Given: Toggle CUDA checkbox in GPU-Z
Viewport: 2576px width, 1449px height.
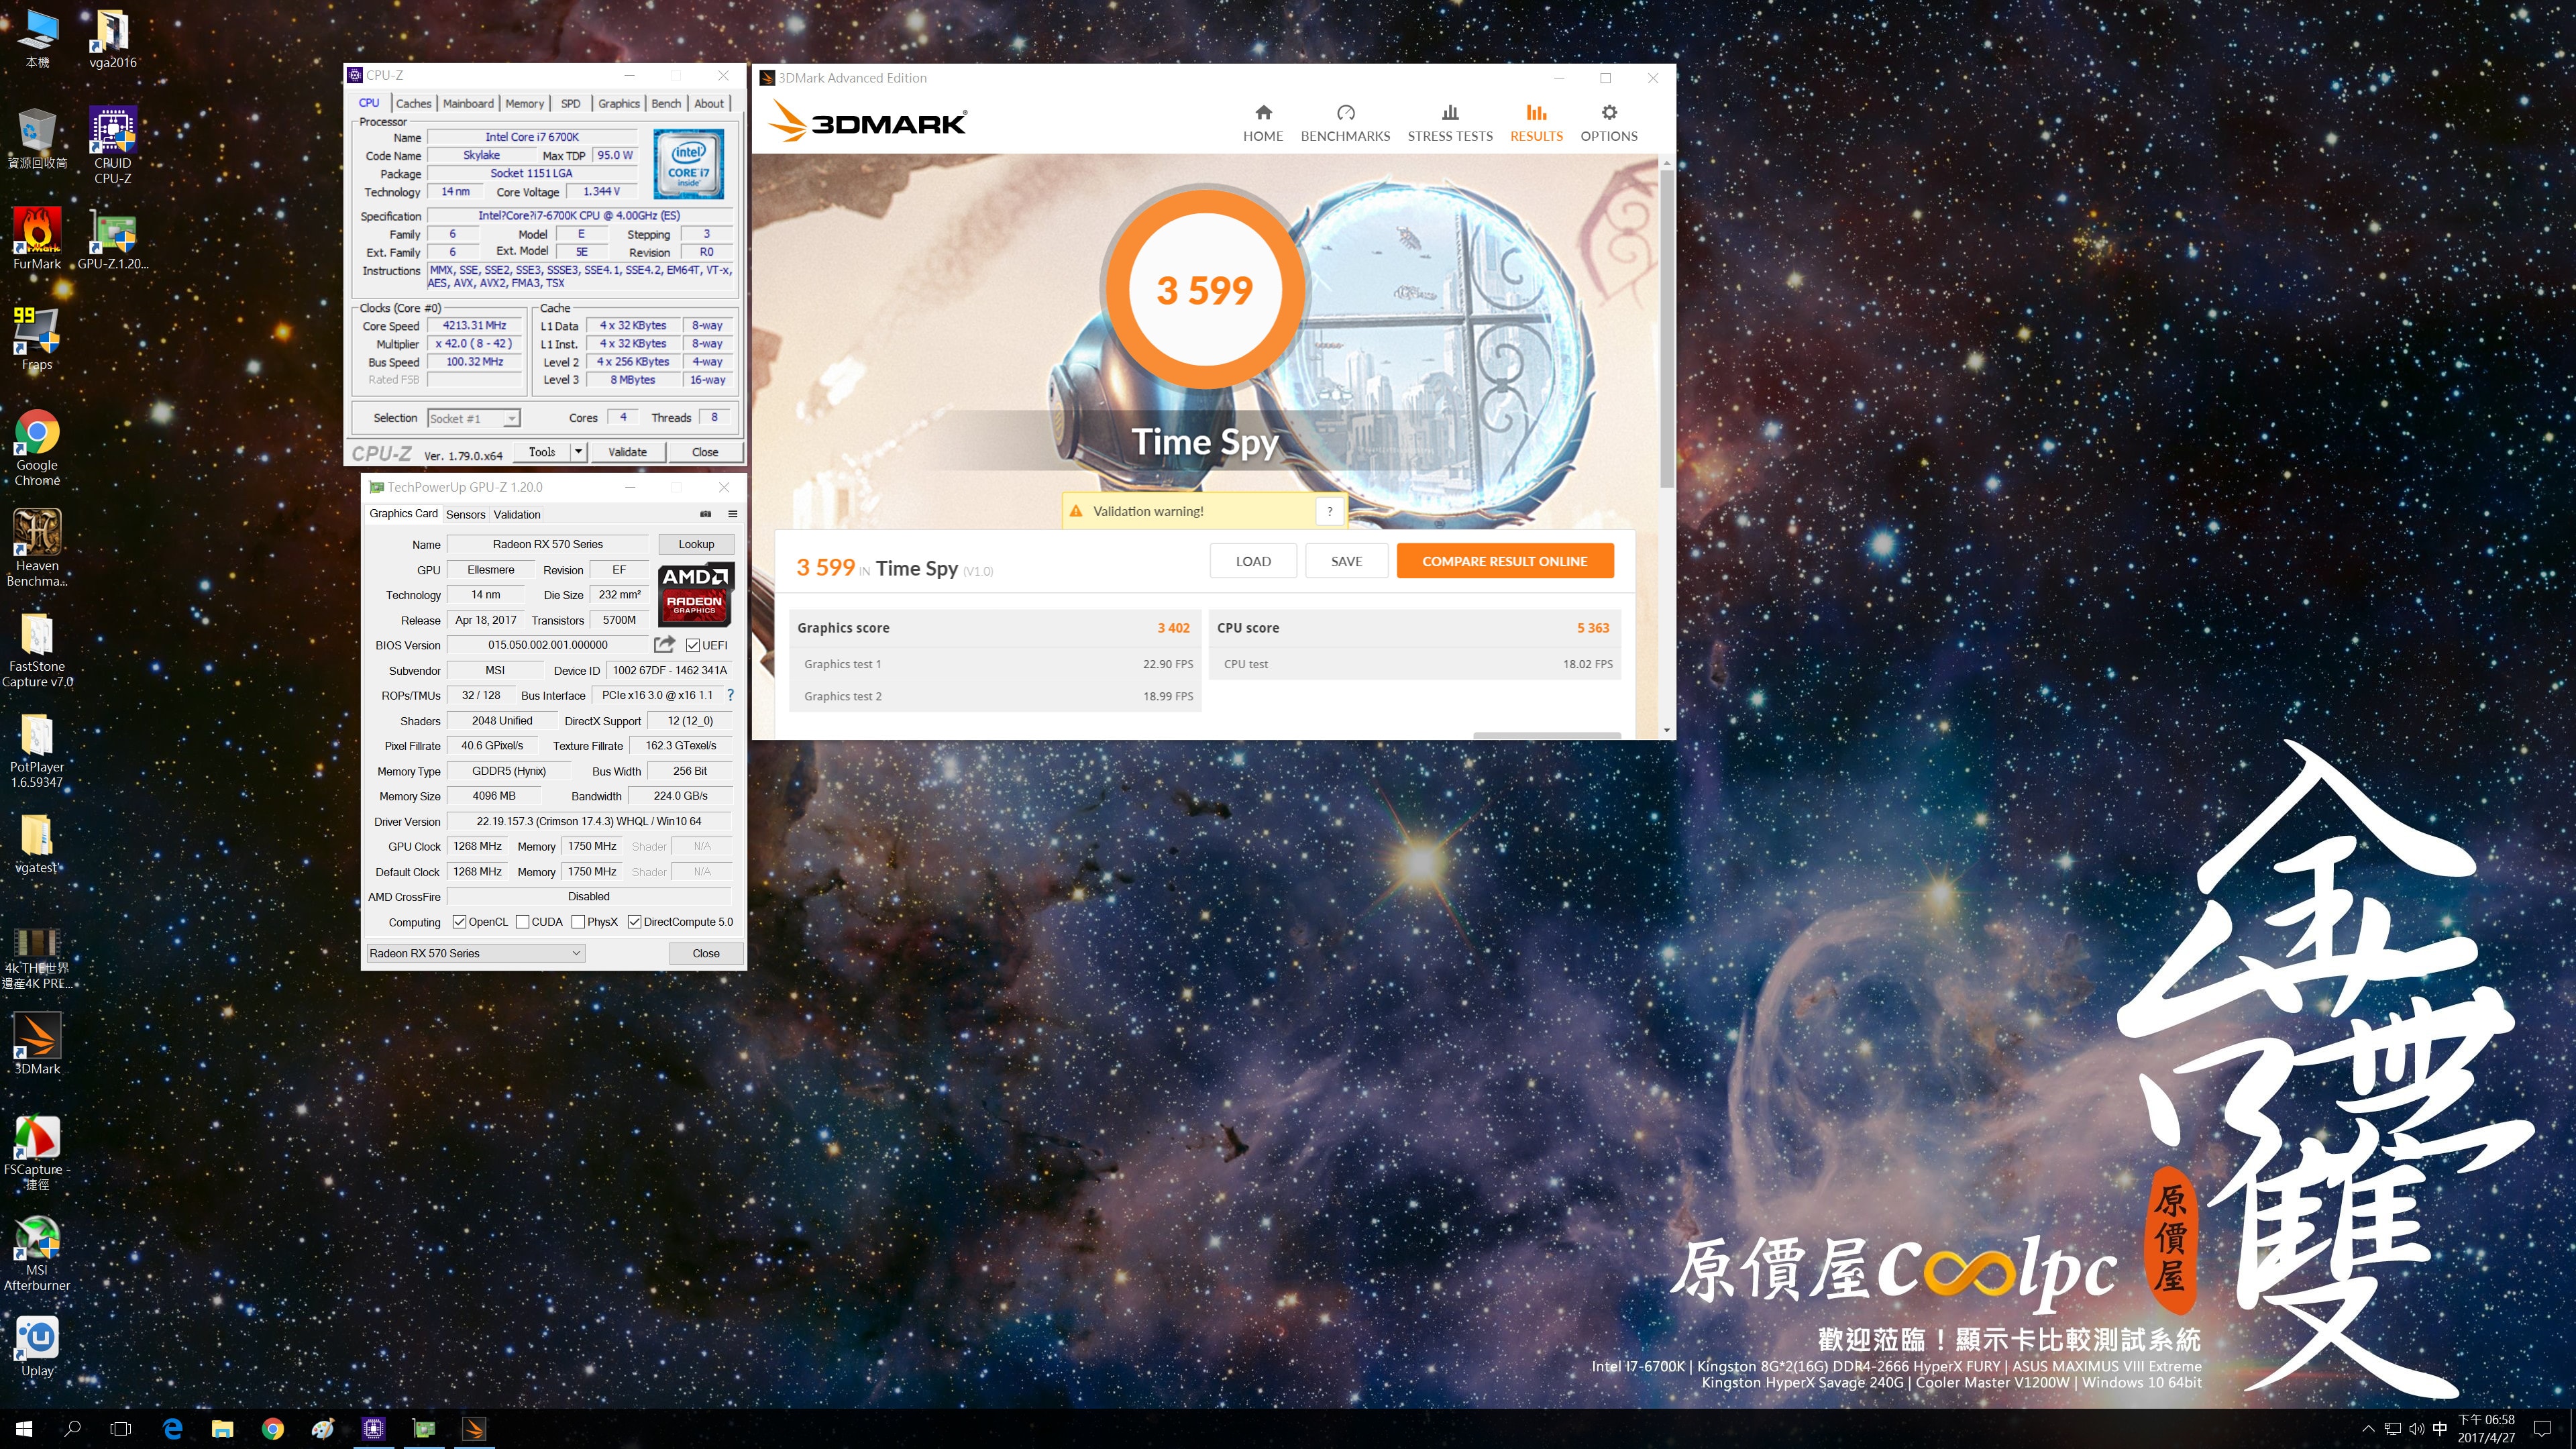Looking at the screenshot, I should point(522,922).
